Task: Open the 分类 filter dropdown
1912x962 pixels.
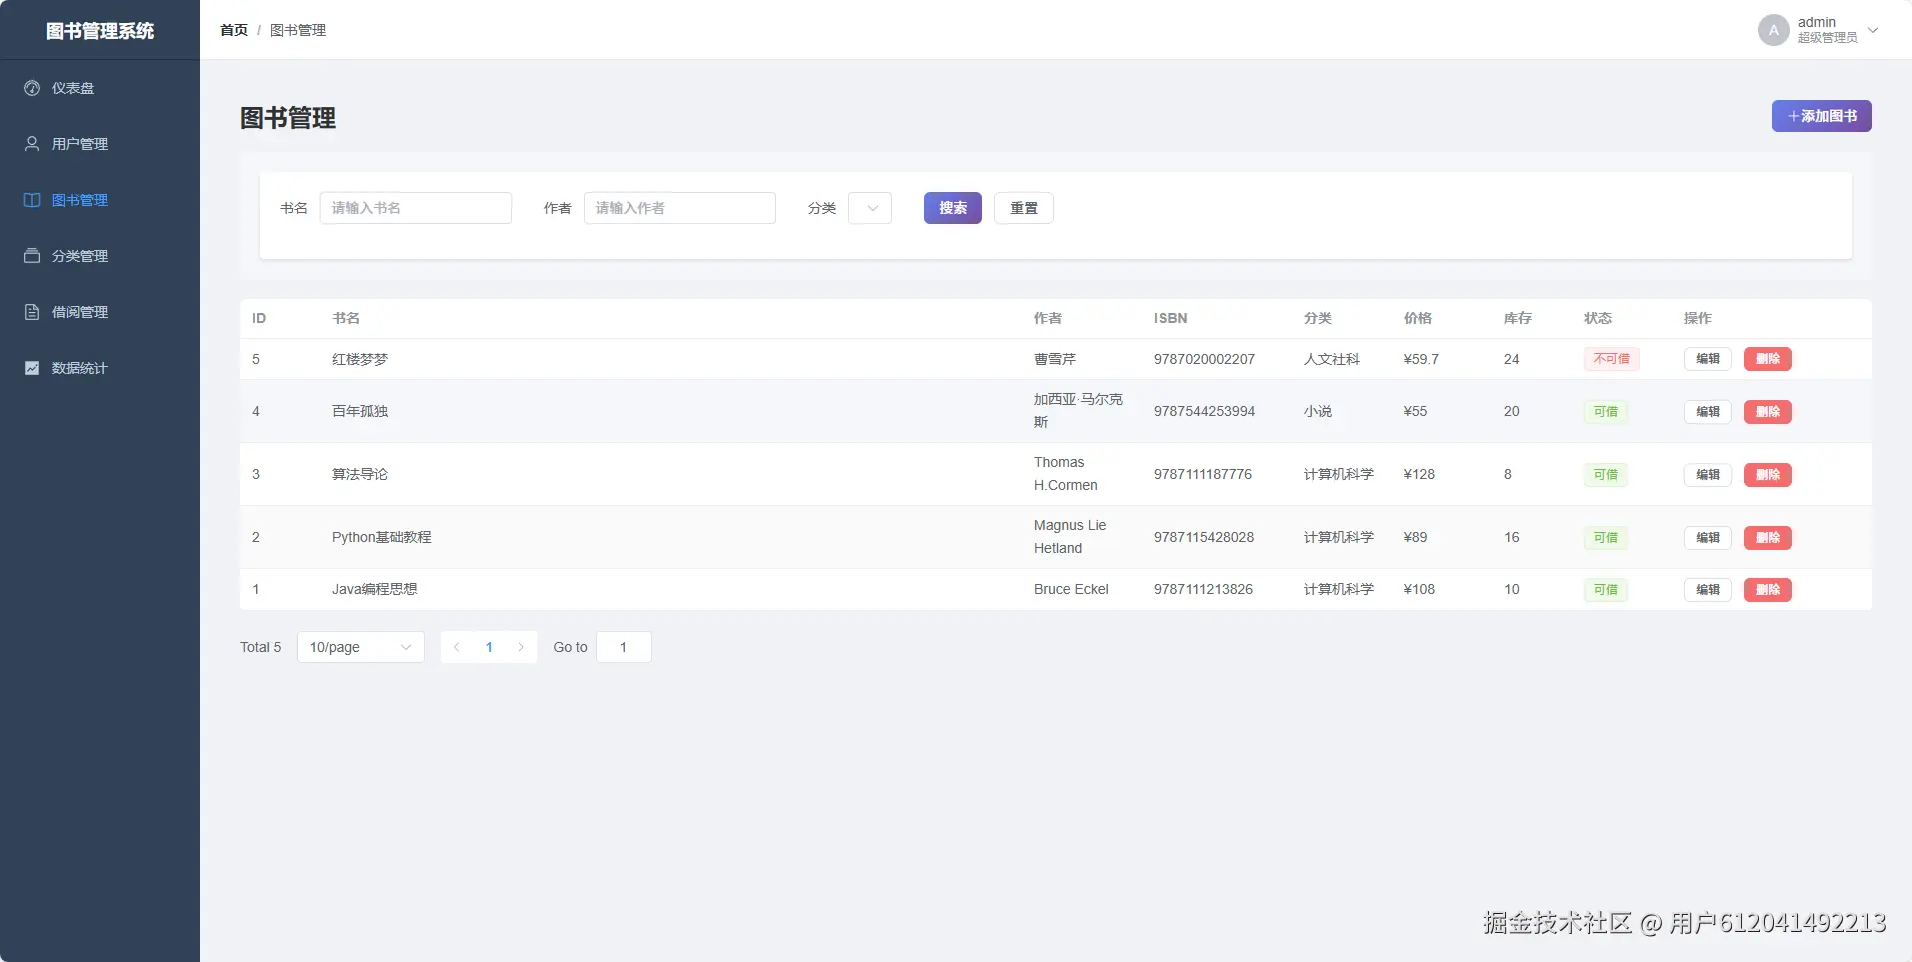Action: point(870,208)
